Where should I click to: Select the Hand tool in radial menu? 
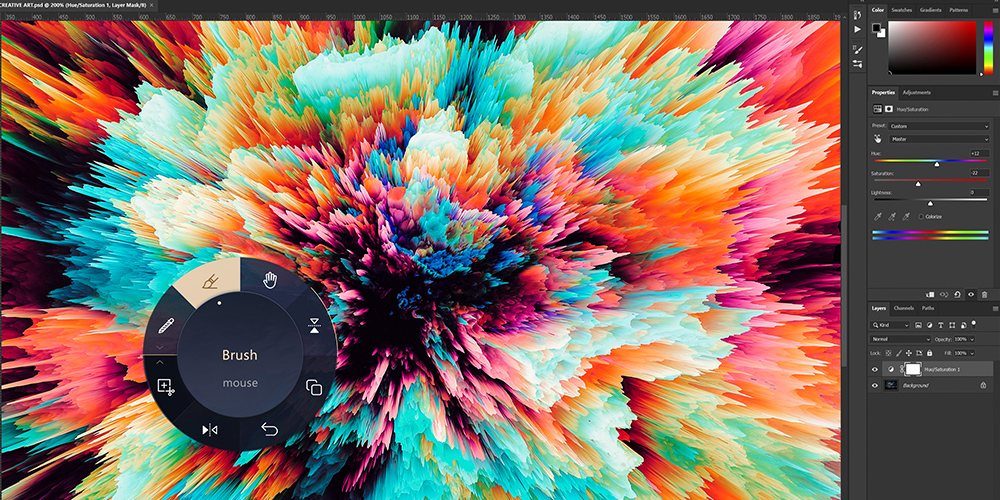(x=269, y=280)
